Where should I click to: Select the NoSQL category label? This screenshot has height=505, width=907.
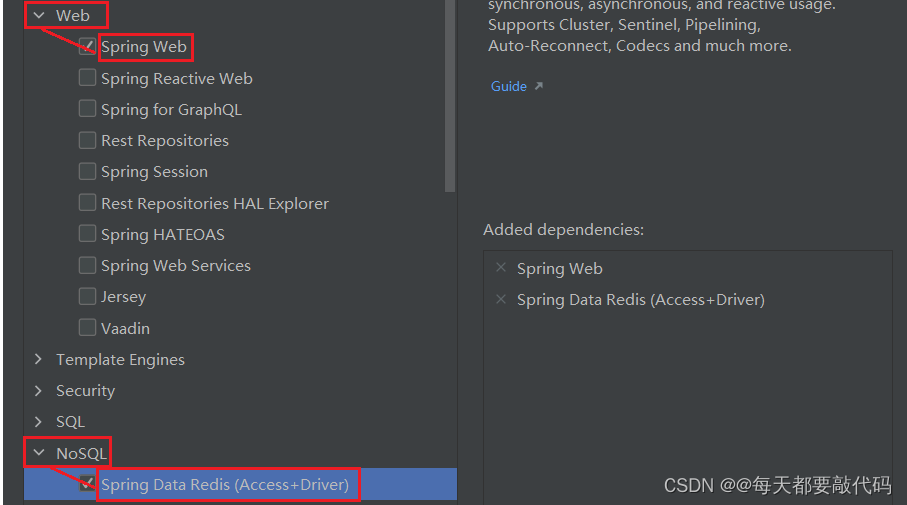(82, 453)
